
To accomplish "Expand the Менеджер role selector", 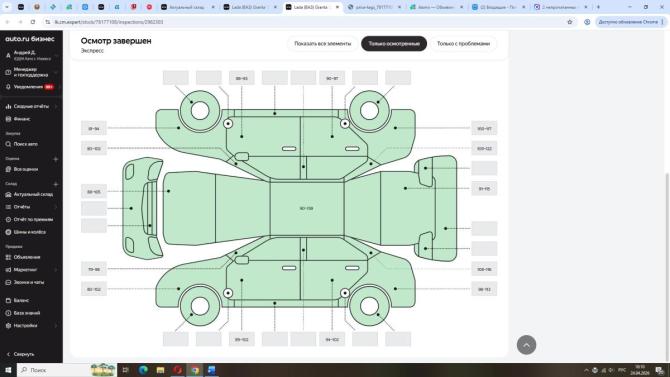I will click(30, 72).
